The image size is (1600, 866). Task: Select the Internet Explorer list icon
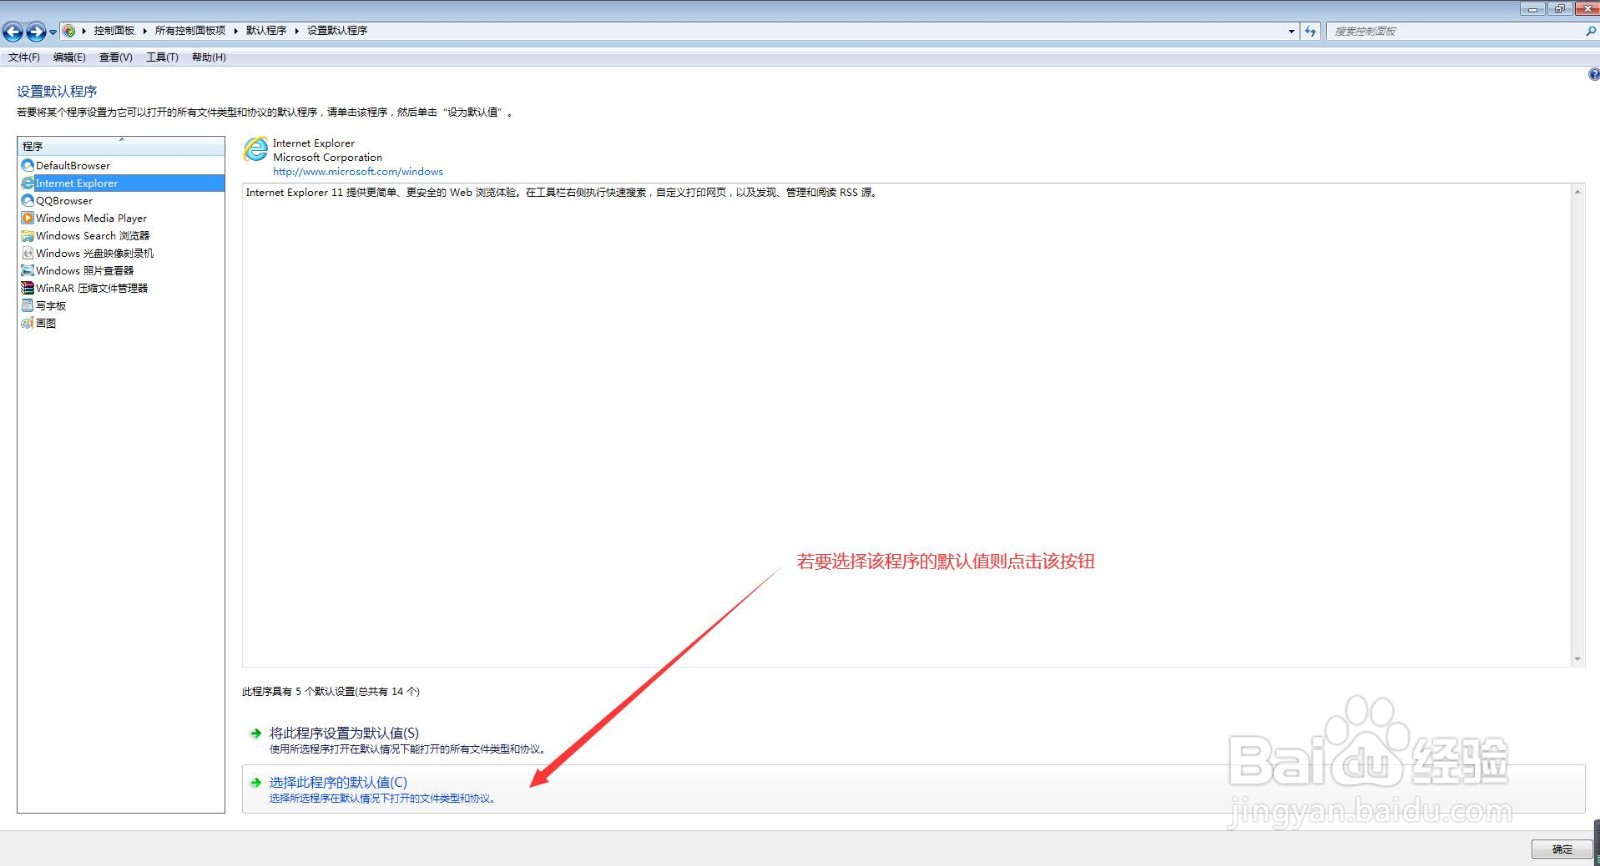(28, 183)
